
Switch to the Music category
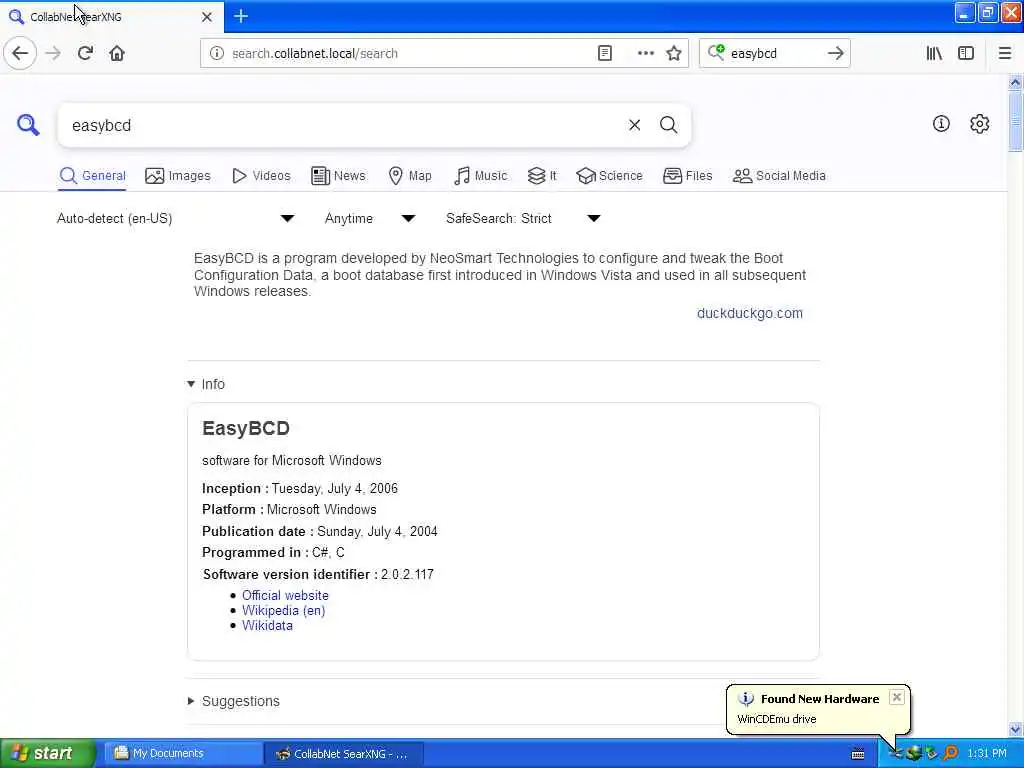tap(480, 176)
